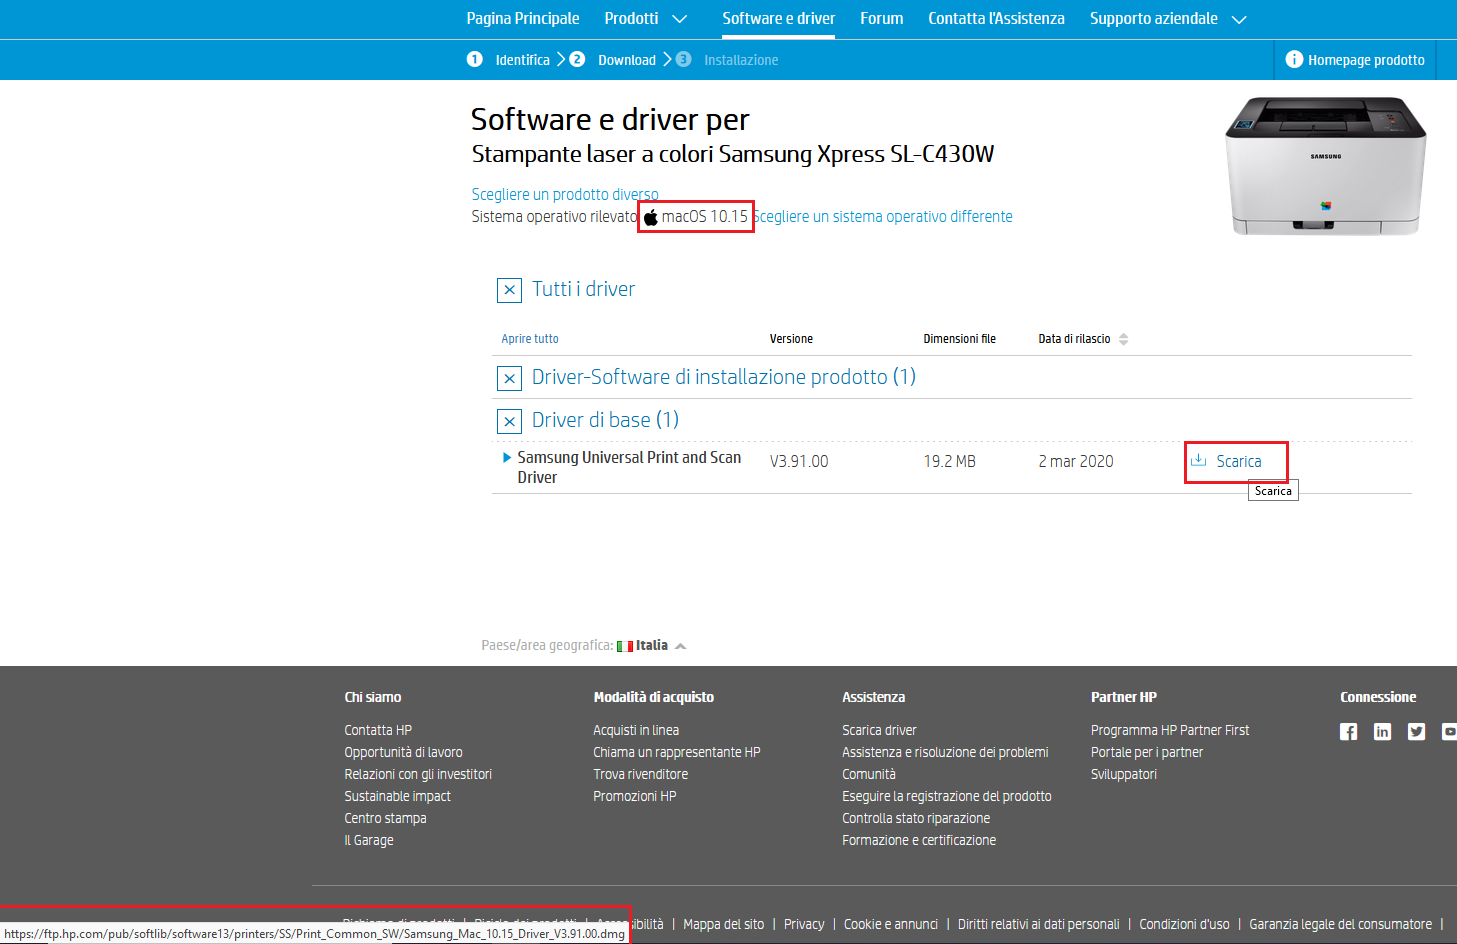Open Centro stampa footer link
This screenshot has width=1457, height=944.
386,818
